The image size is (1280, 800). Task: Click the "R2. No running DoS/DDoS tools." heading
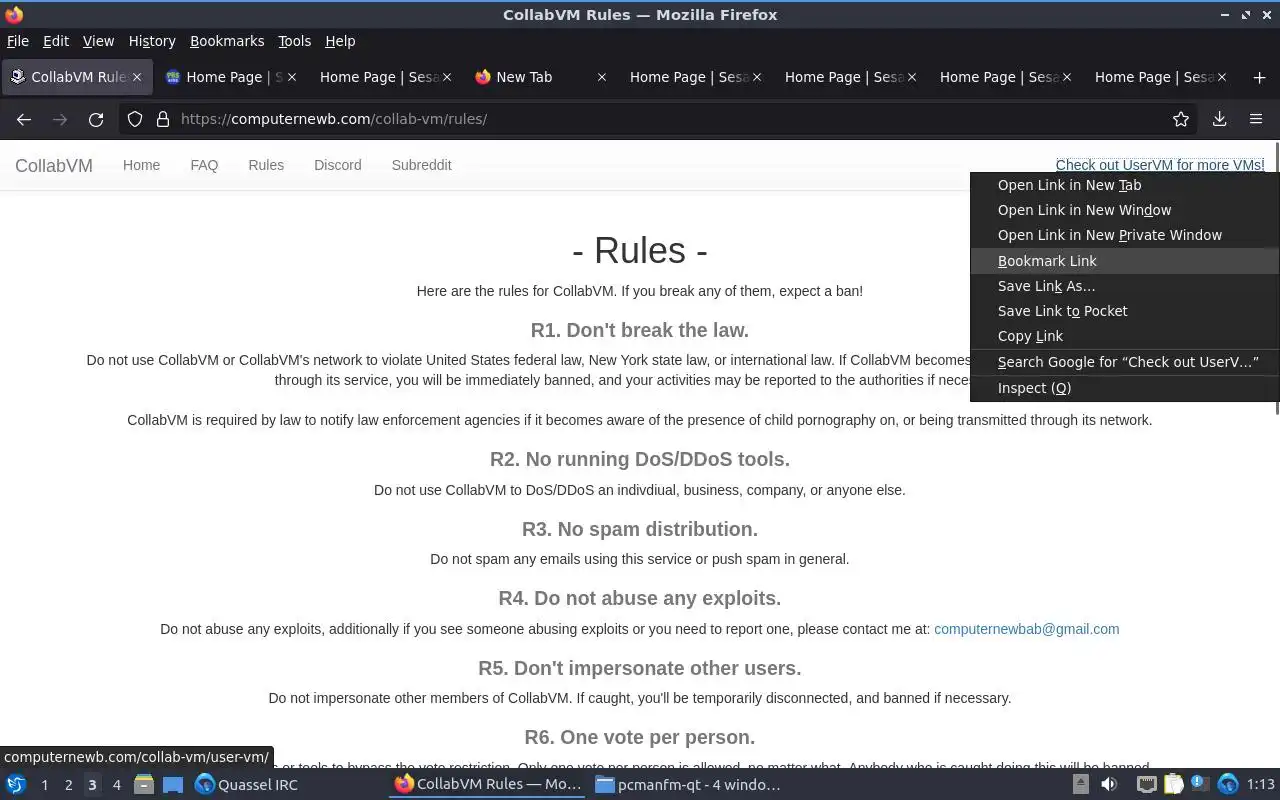click(x=640, y=459)
